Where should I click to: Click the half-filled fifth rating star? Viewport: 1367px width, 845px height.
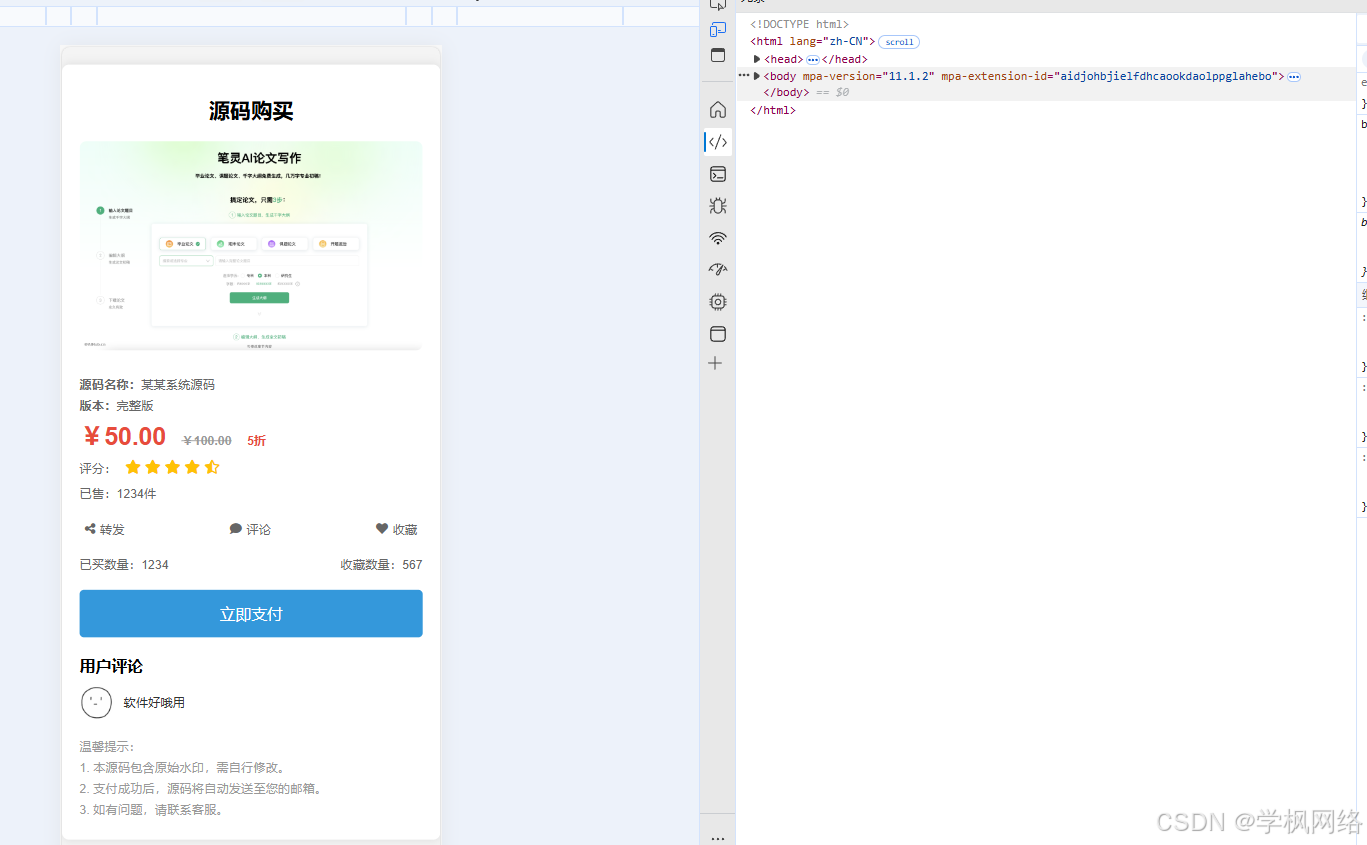pos(212,467)
